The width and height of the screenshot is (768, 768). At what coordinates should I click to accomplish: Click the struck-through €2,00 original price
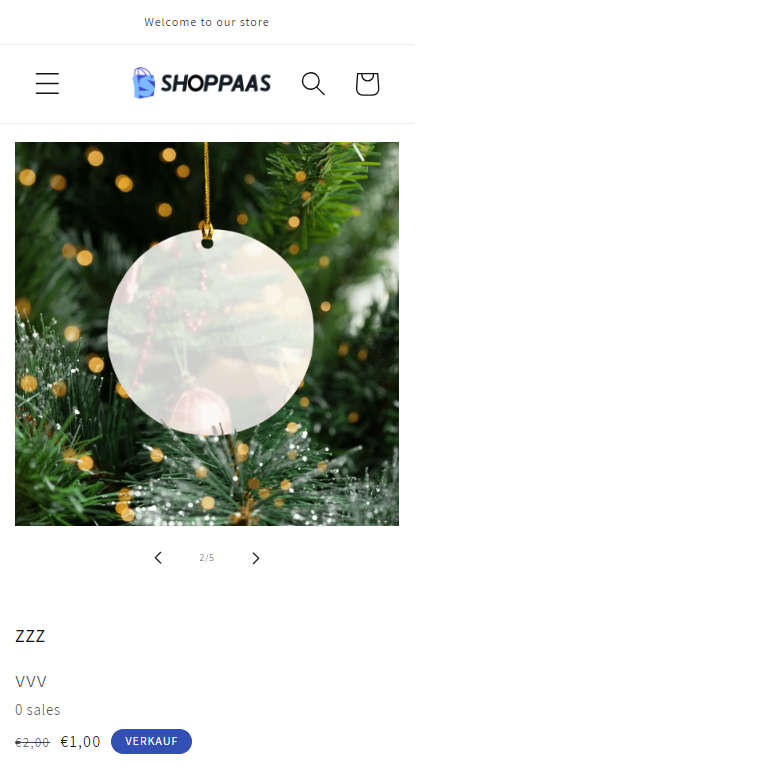(32, 743)
